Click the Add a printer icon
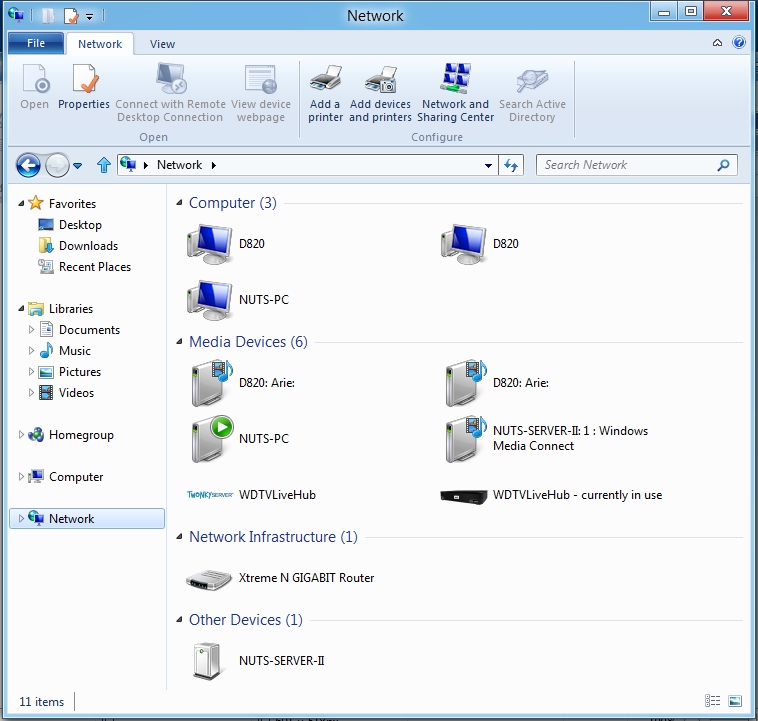 [x=325, y=79]
